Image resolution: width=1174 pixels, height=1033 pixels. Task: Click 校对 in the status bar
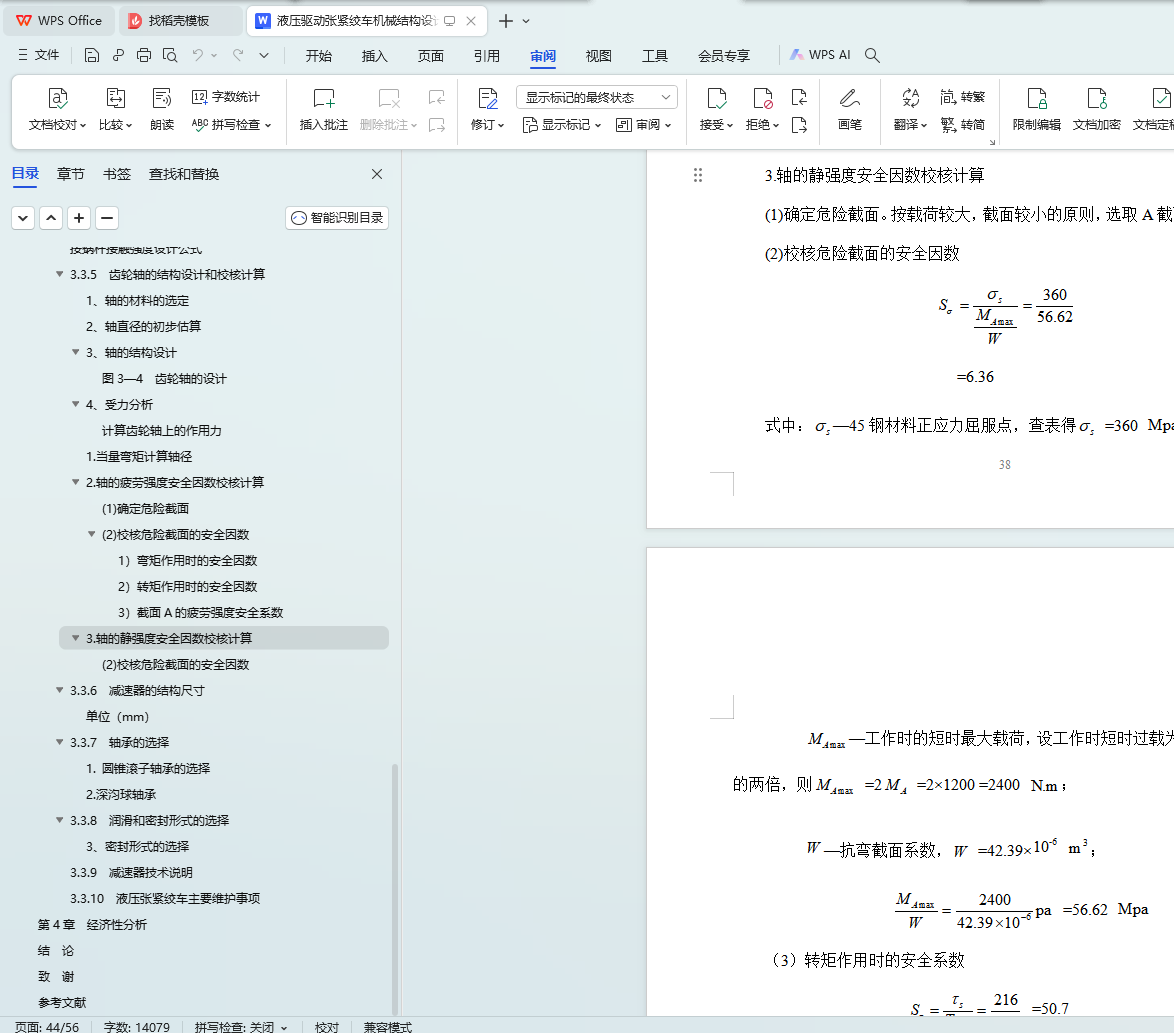coord(326,1027)
